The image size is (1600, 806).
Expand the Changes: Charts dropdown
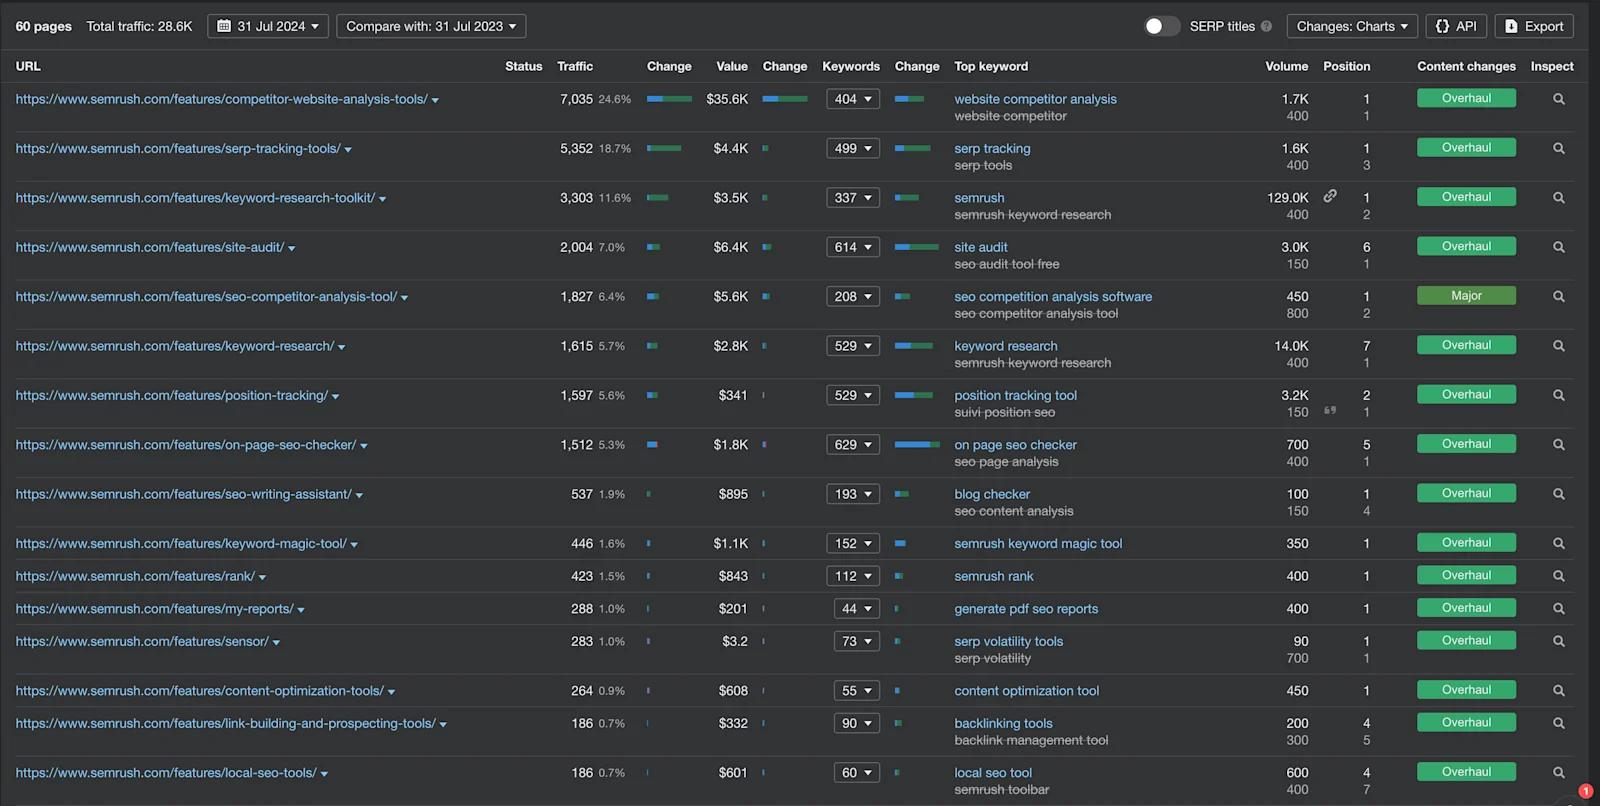[1351, 26]
